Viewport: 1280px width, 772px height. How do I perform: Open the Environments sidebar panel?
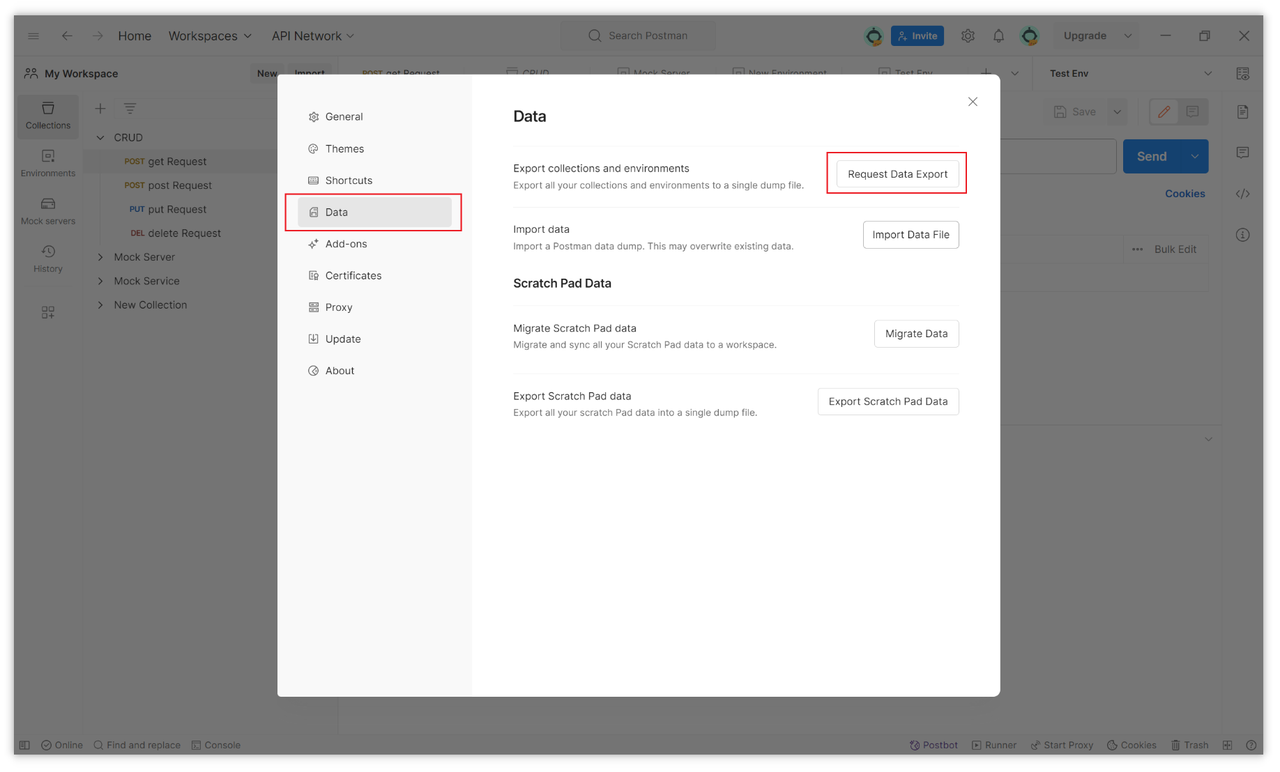(x=48, y=164)
